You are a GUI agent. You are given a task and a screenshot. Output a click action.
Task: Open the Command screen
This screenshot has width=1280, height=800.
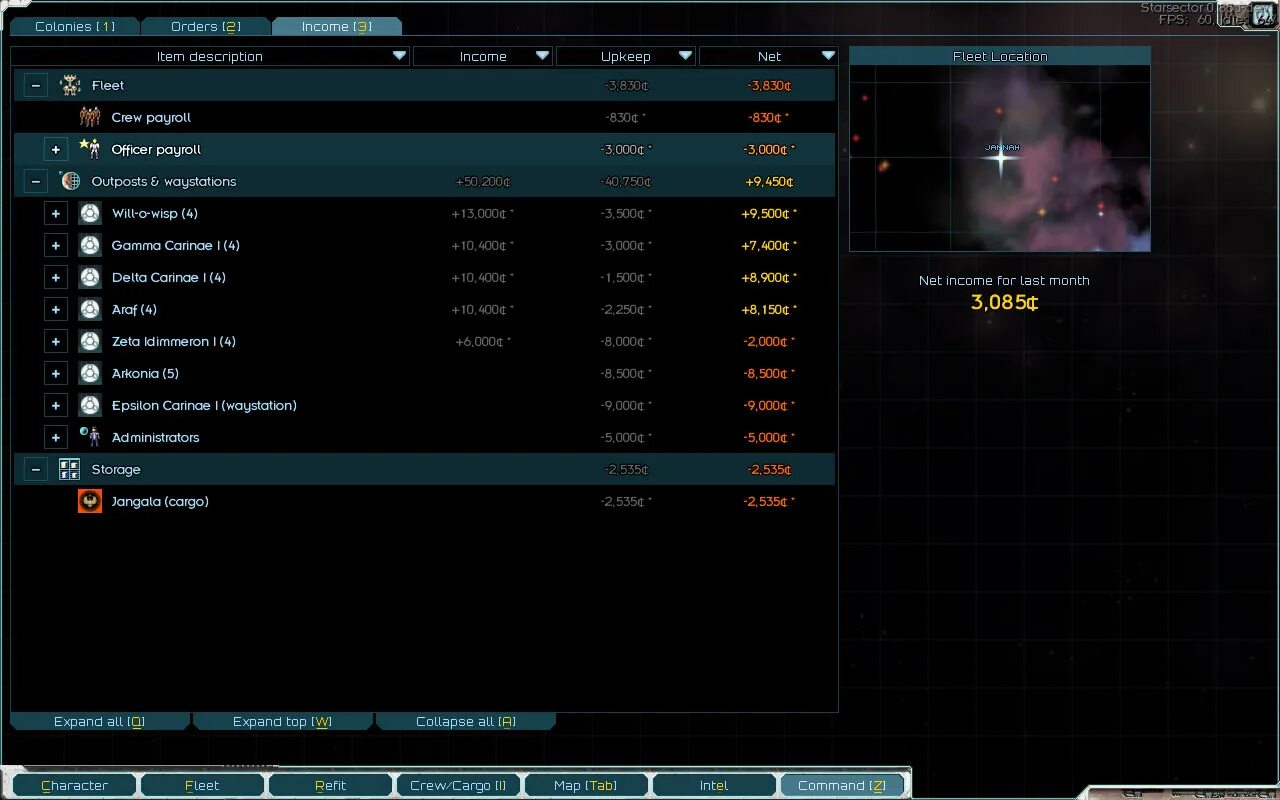pyautogui.click(x=842, y=786)
